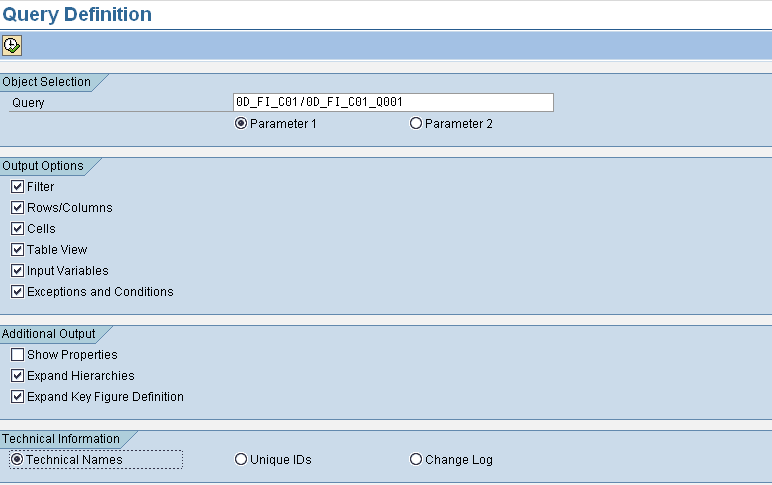Click the Additional Output group header

click(x=49, y=334)
